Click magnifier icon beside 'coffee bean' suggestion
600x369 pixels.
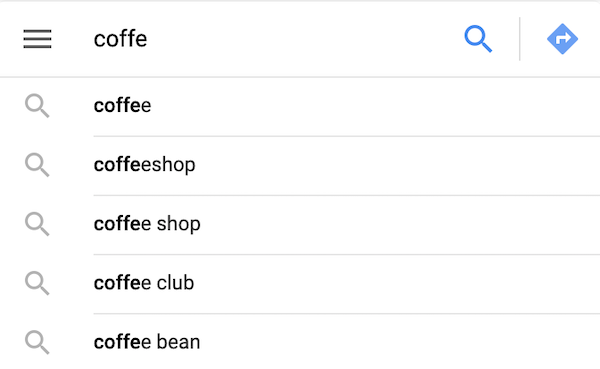click(x=37, y=342)
